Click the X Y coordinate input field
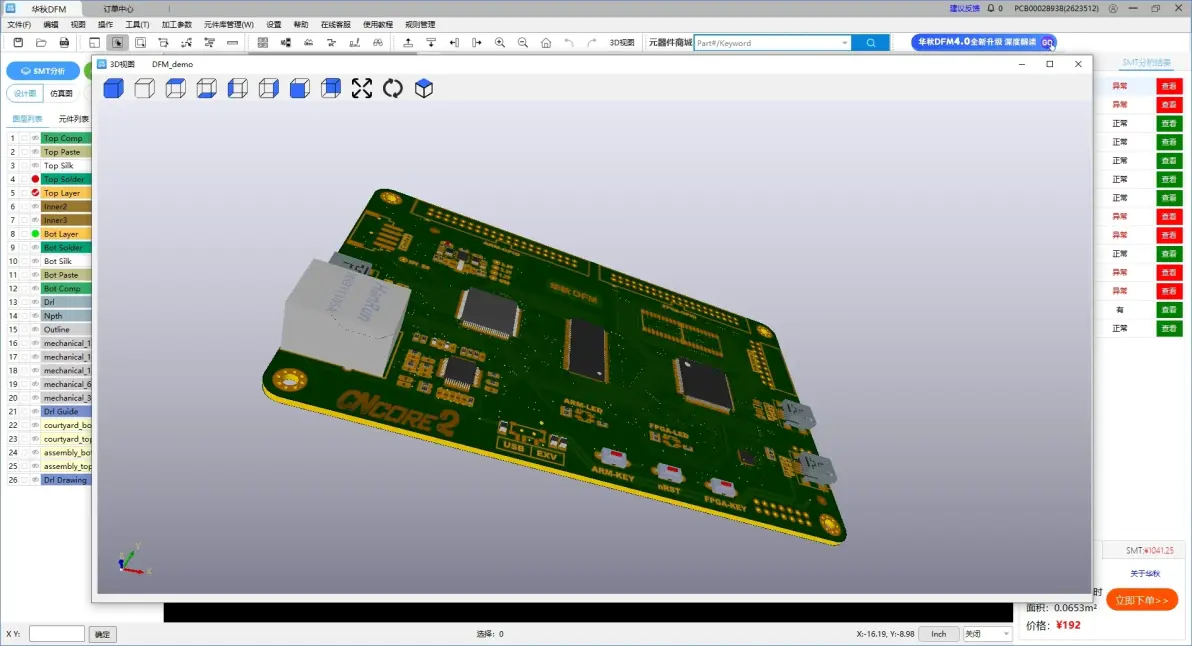Viewport: 1192px width, 646px height. (56, 634)
